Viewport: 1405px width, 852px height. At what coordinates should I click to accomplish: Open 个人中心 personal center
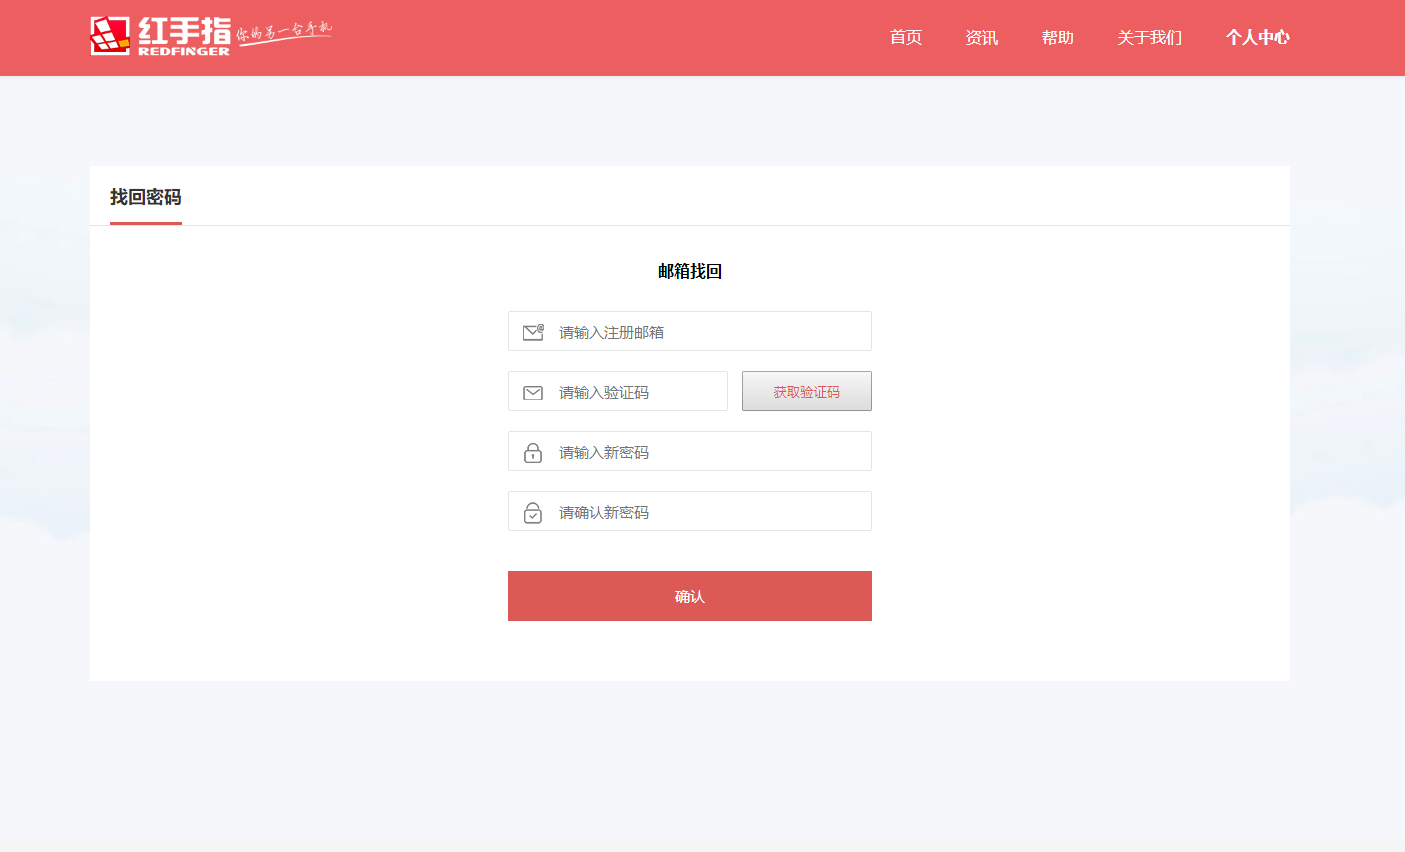click(x=1257, y=38)
